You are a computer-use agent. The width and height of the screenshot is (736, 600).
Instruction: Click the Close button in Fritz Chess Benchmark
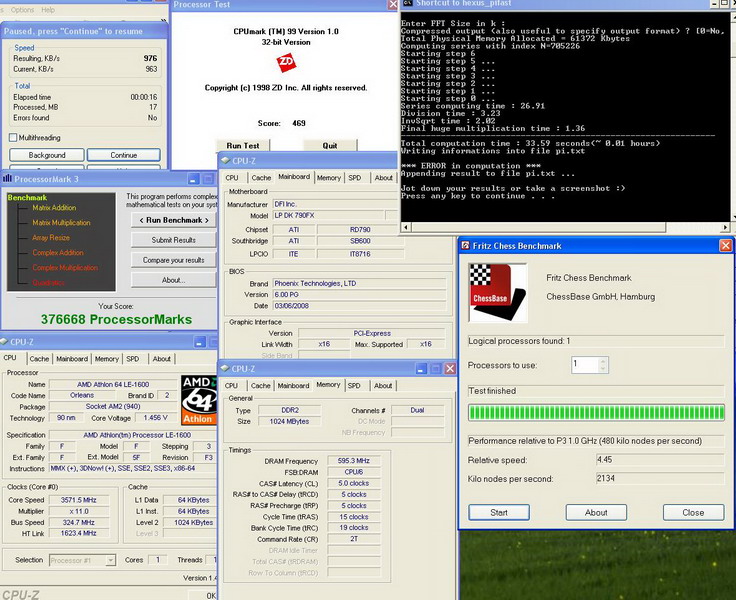[x=693, y=512]
